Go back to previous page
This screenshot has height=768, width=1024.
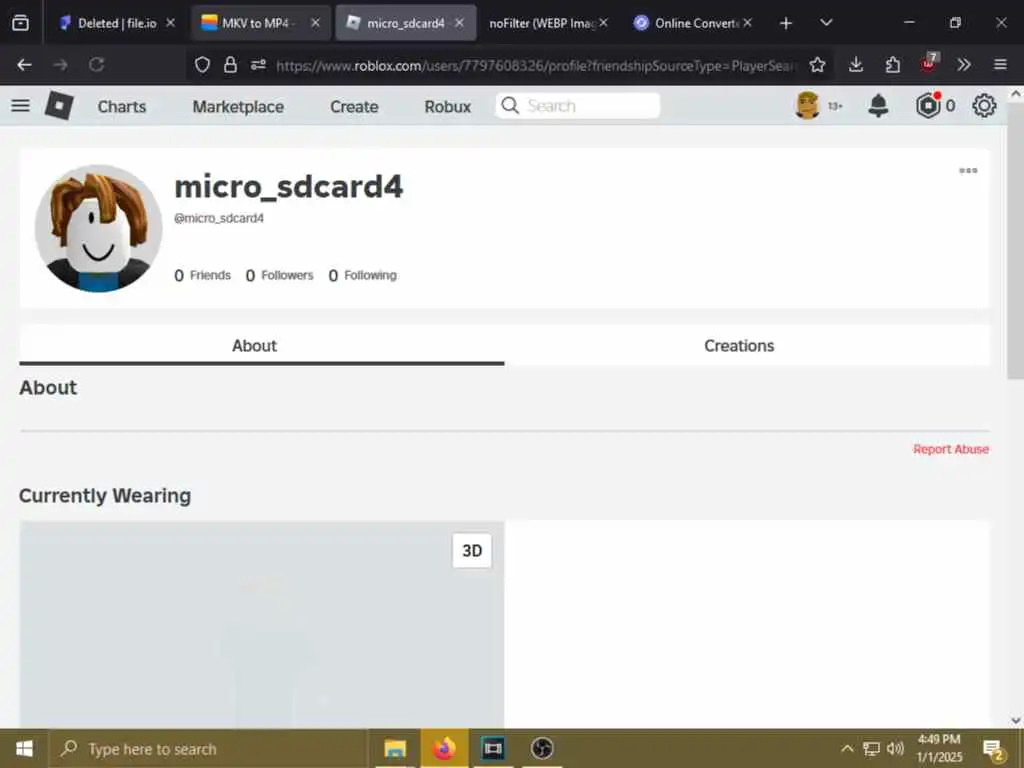coord(24,65)
